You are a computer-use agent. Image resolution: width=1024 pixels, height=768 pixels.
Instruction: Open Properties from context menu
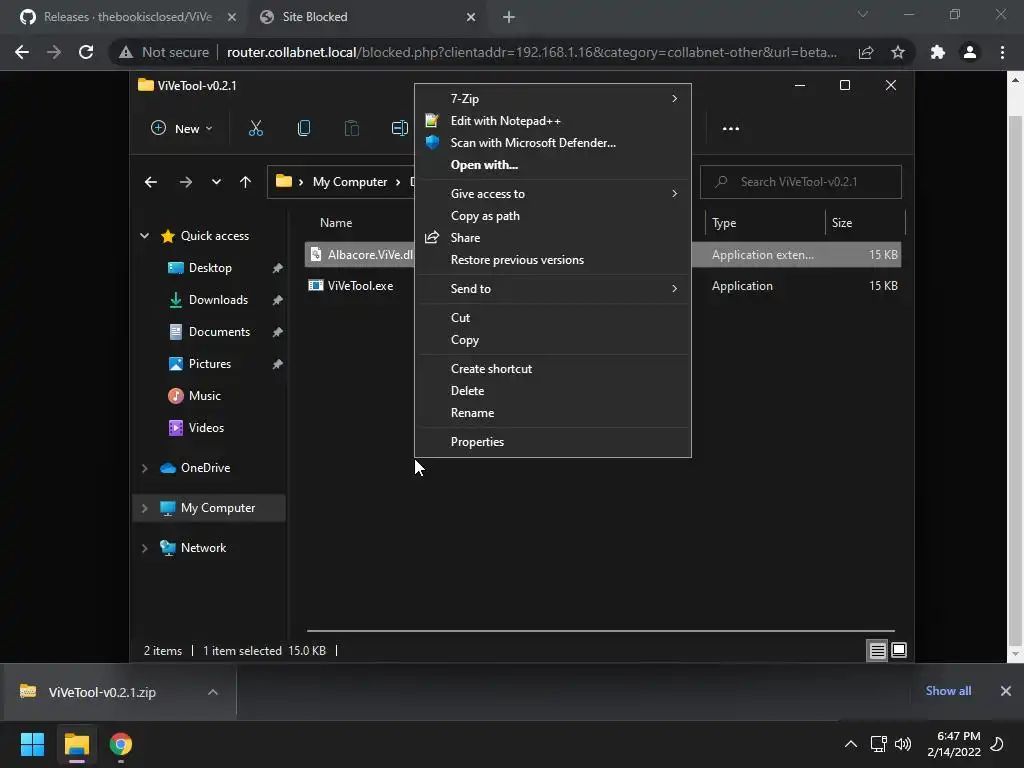click(552, 442)
